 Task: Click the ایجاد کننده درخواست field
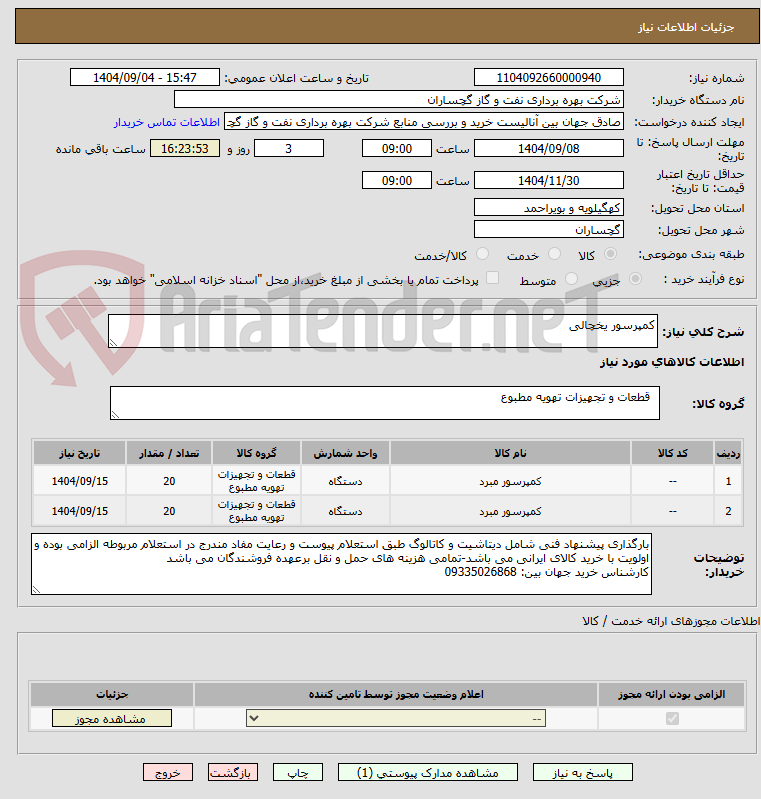(424, 122)
